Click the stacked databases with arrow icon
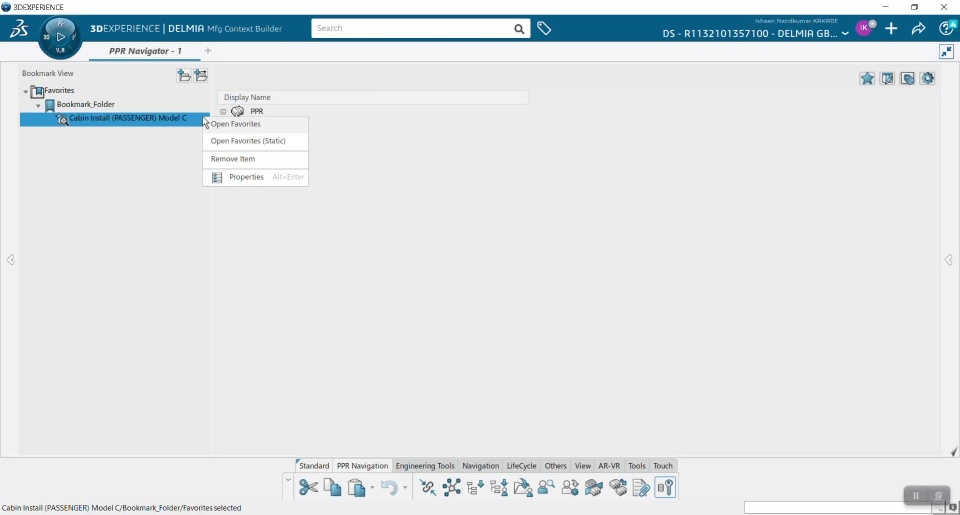 [594, 487]
